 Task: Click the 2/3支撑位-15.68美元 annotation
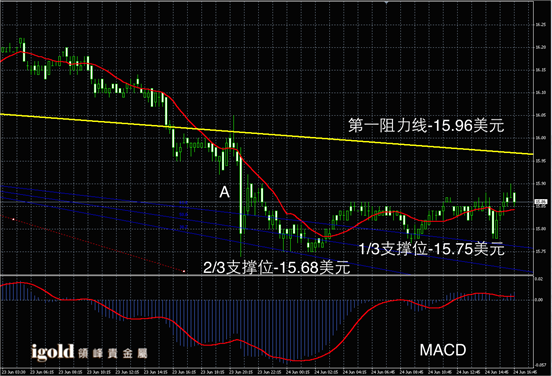[277, 268]
